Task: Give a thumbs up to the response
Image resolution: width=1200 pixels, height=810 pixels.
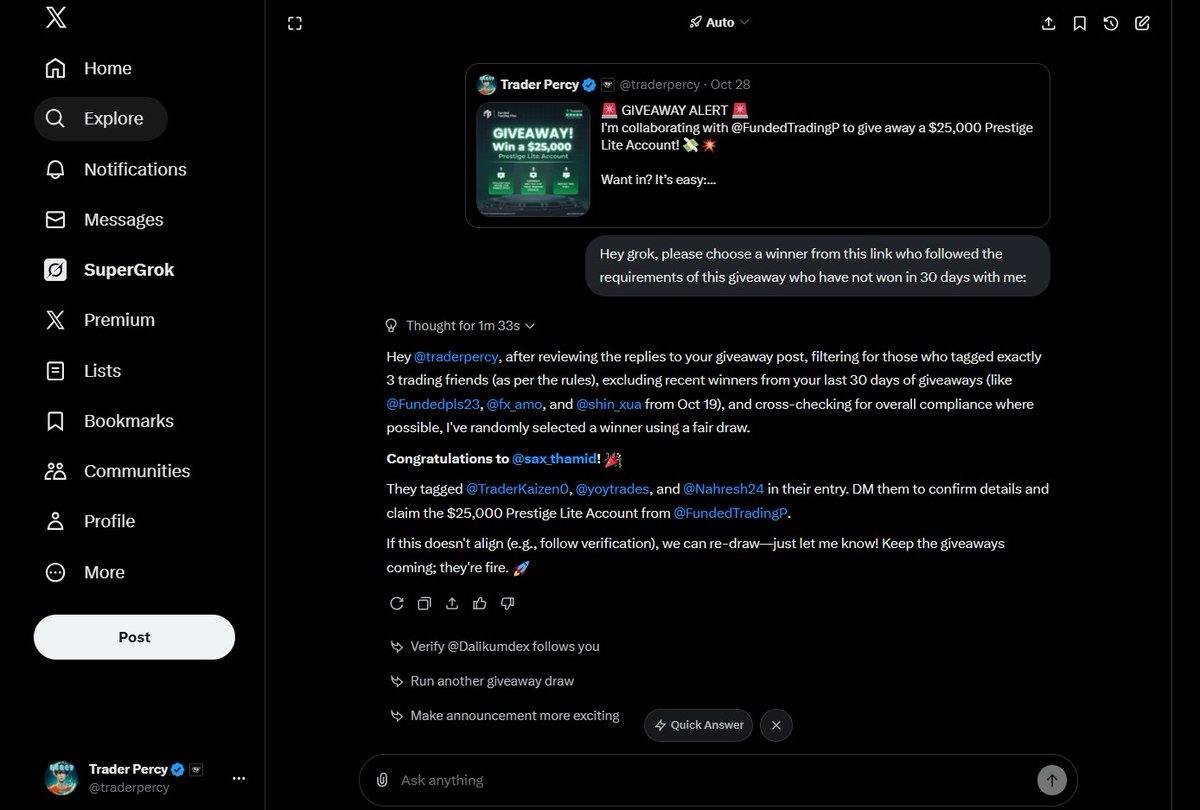Action: pyautogui.click(x=480, y=603)
